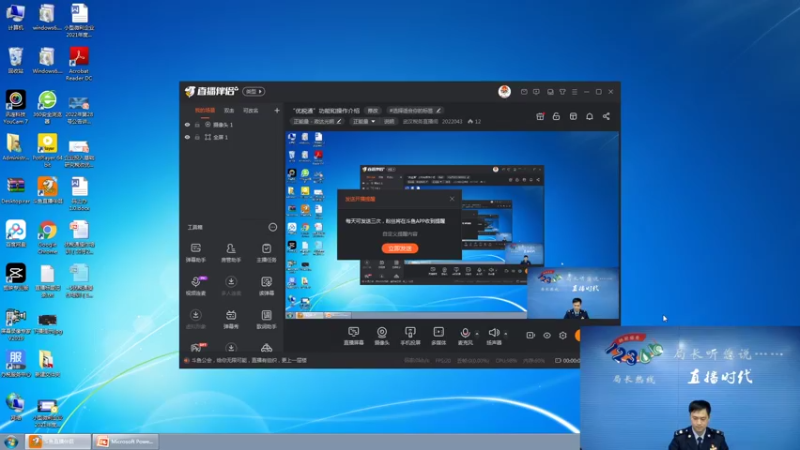Toggle the lock on 全屏 1 source
This screenshot has width=800, height=450.
point(197,137)
